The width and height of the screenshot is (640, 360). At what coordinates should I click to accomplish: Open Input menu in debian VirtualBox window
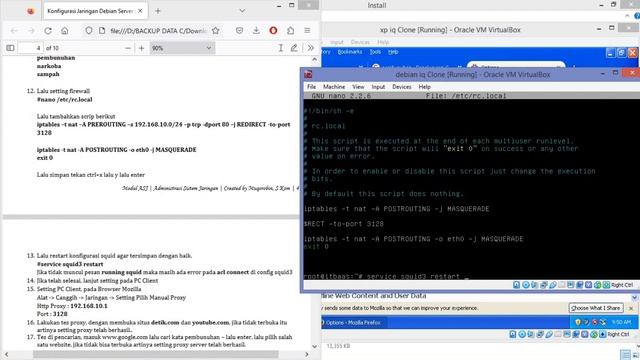pyautogui.click(x=378, y=87)
